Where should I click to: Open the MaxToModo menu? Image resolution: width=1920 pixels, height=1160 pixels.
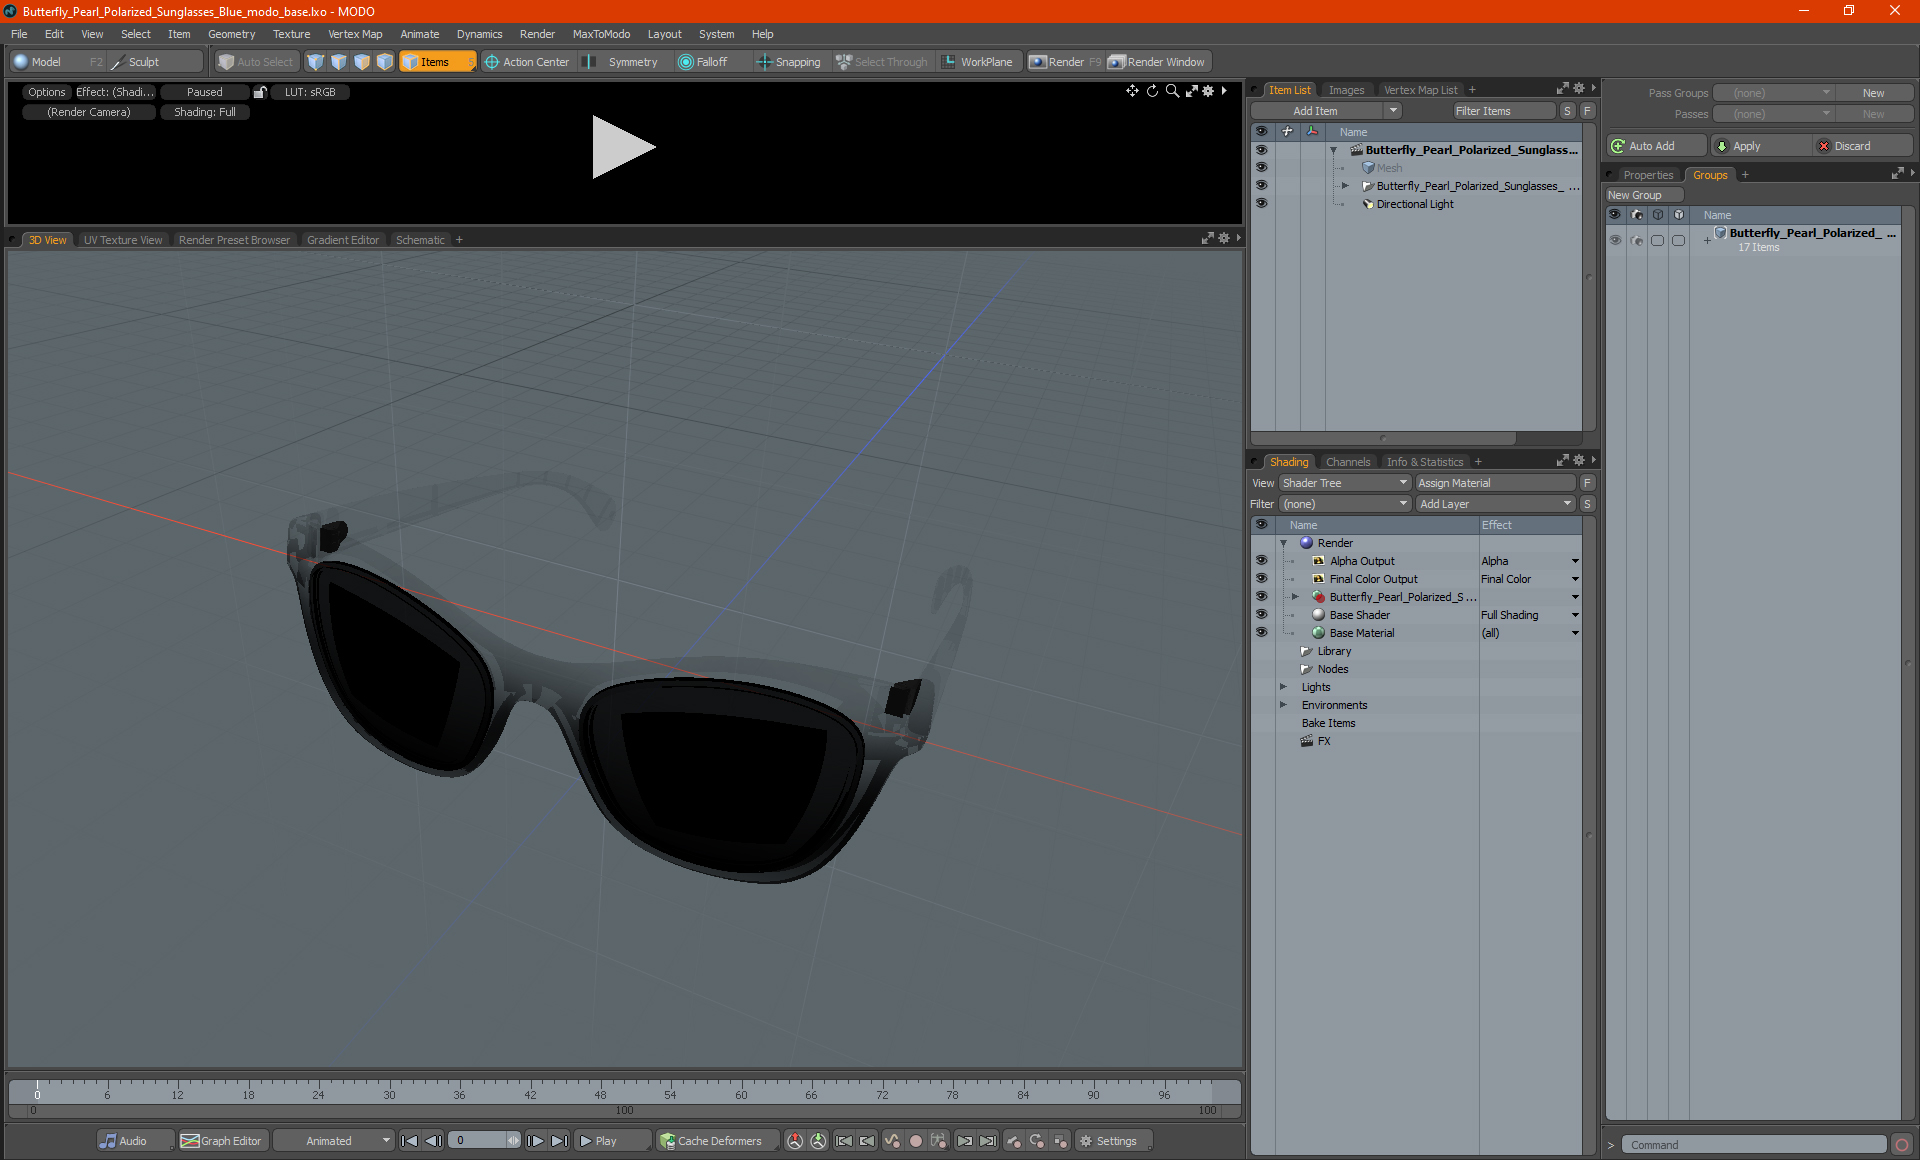click(x=601, y=34)
